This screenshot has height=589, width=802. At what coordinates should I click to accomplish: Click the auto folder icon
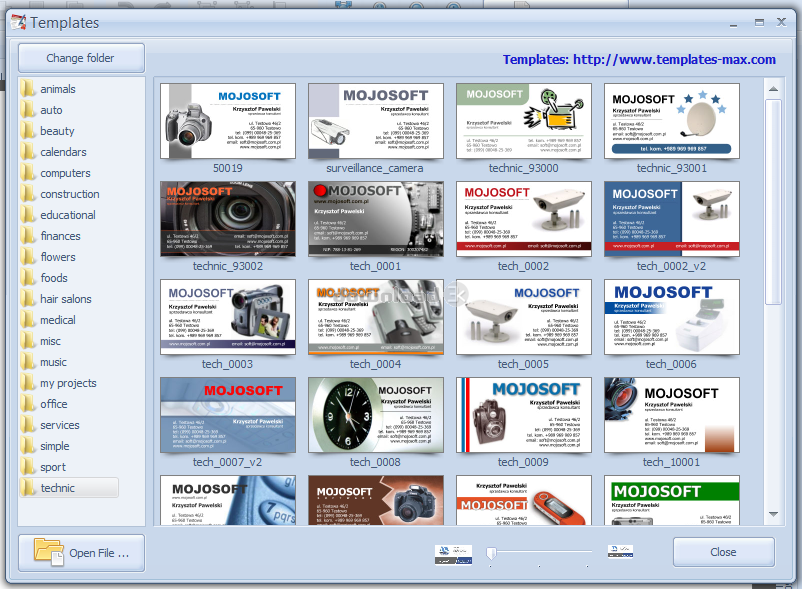click(28, 110)
